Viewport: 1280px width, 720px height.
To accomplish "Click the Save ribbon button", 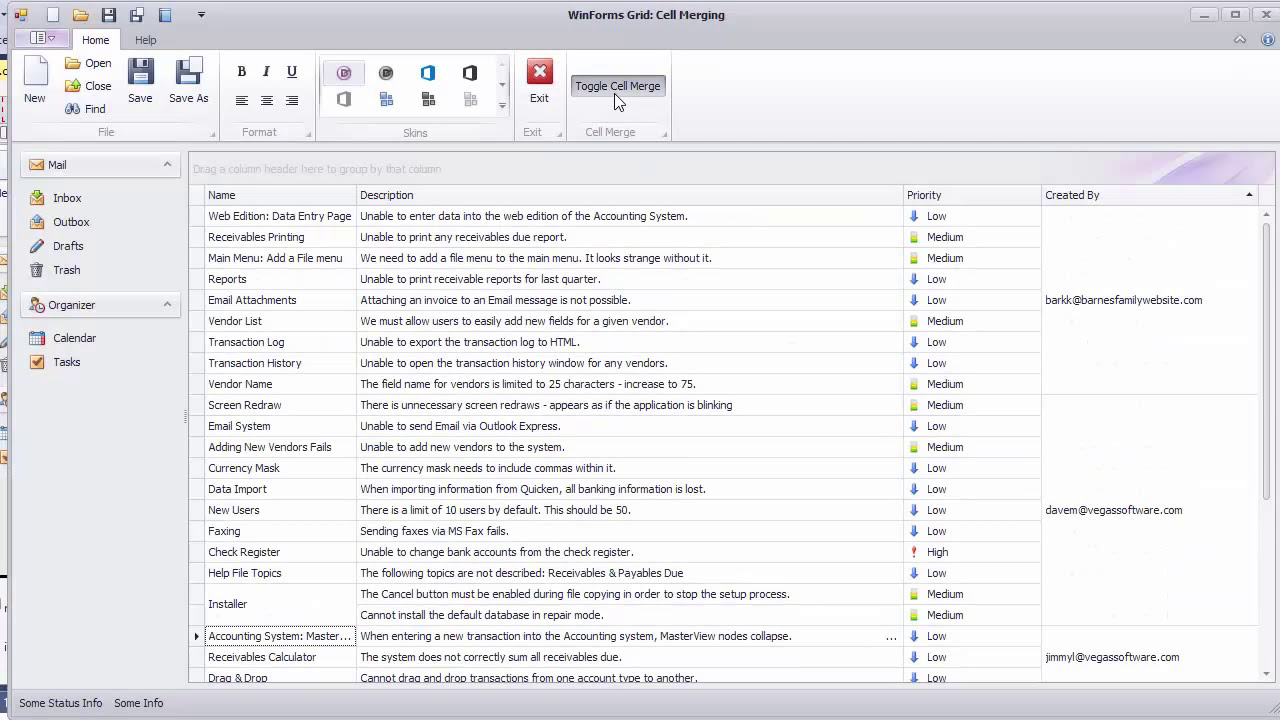I will pos(140,81).
